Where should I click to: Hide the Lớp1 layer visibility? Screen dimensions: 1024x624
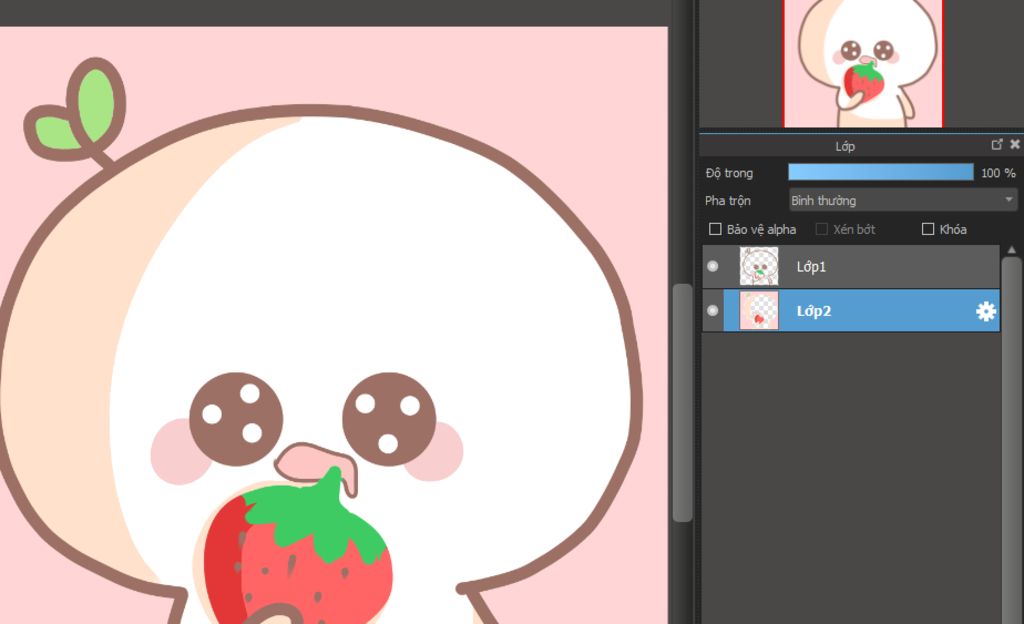point(712,266)
